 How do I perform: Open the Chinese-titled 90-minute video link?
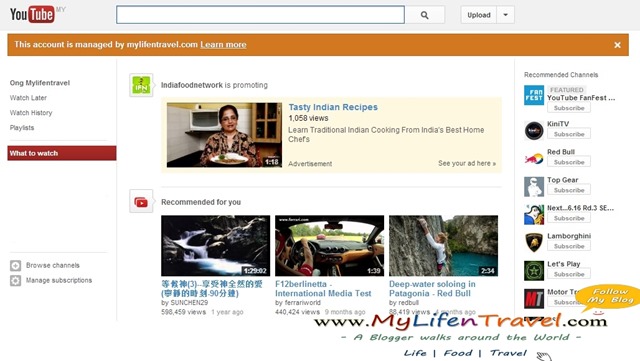(212, 289)
